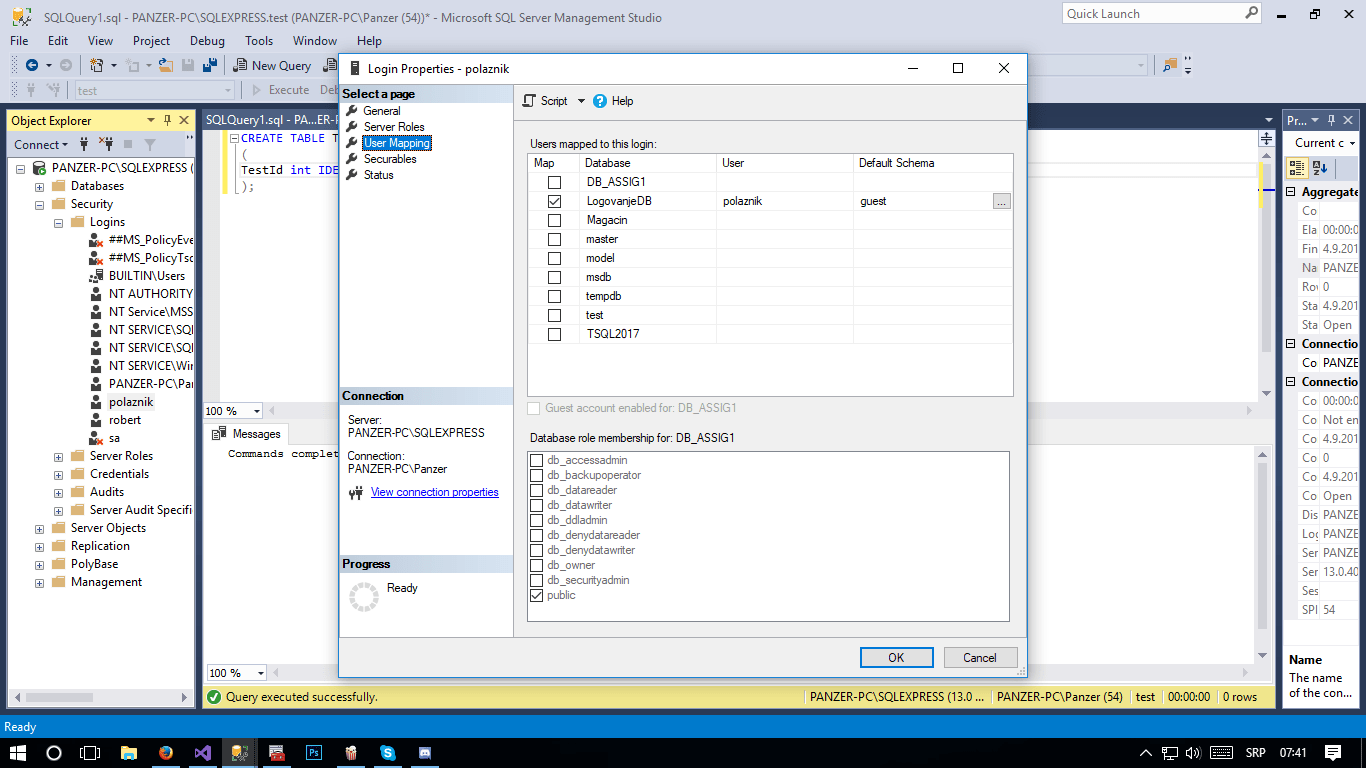Click the Help icon in Login Properties
This screenshot has width=1366, height=768.
(x=600, y=101)
